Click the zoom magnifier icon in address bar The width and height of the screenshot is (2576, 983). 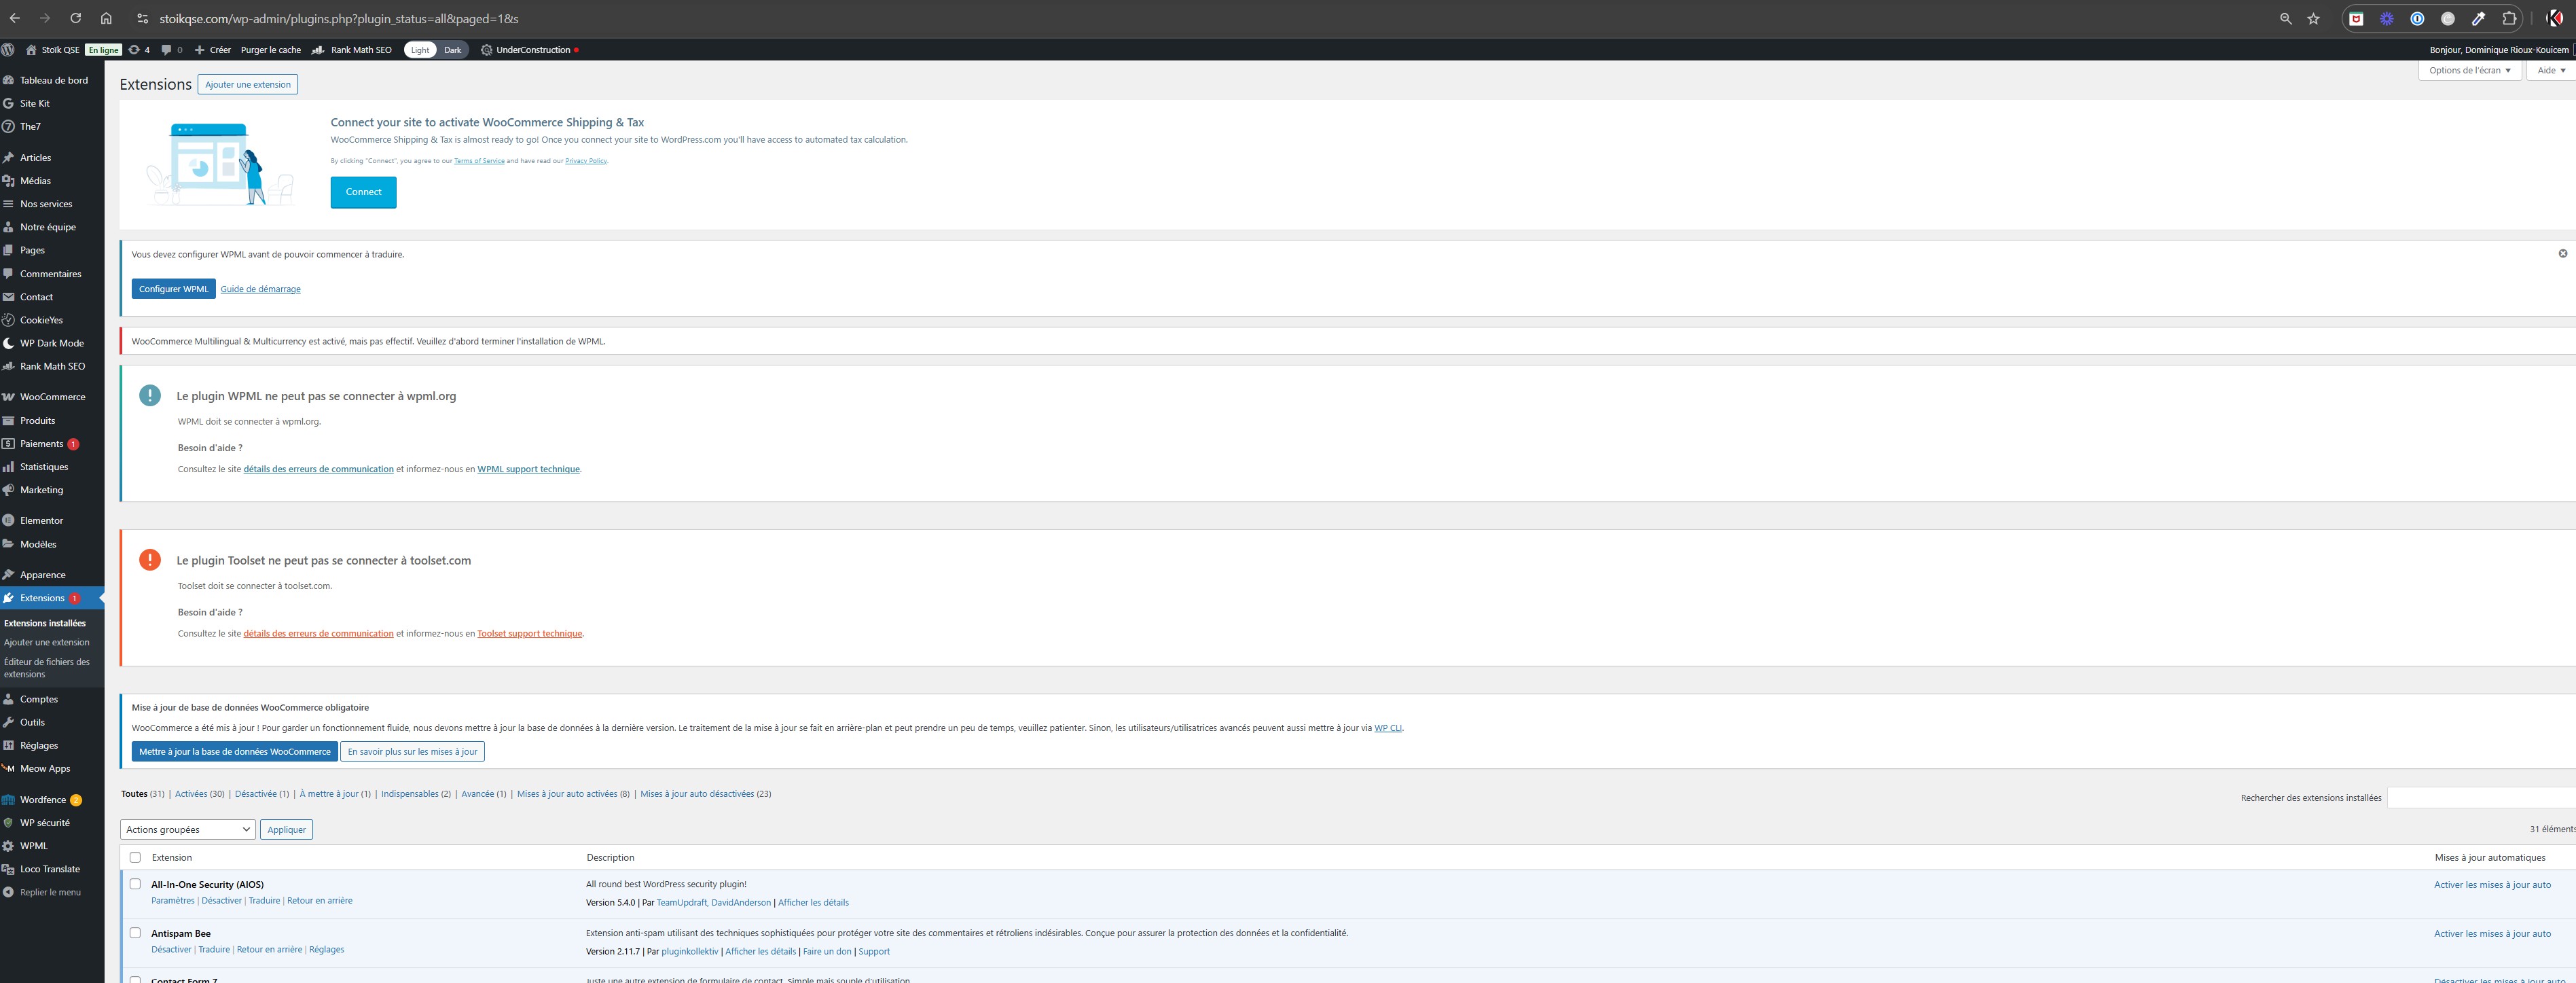(2285, 18)
